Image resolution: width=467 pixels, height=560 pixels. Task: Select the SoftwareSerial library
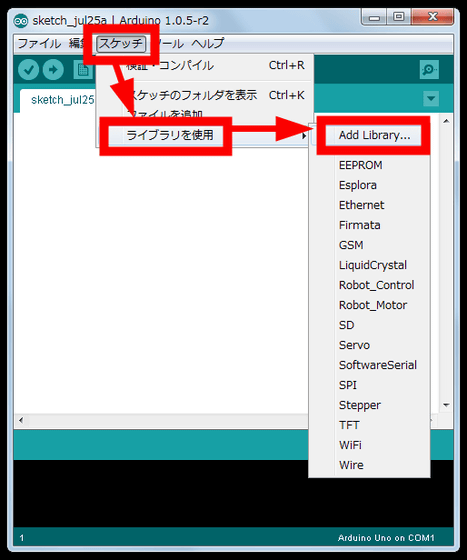click(x=369, y=365)
